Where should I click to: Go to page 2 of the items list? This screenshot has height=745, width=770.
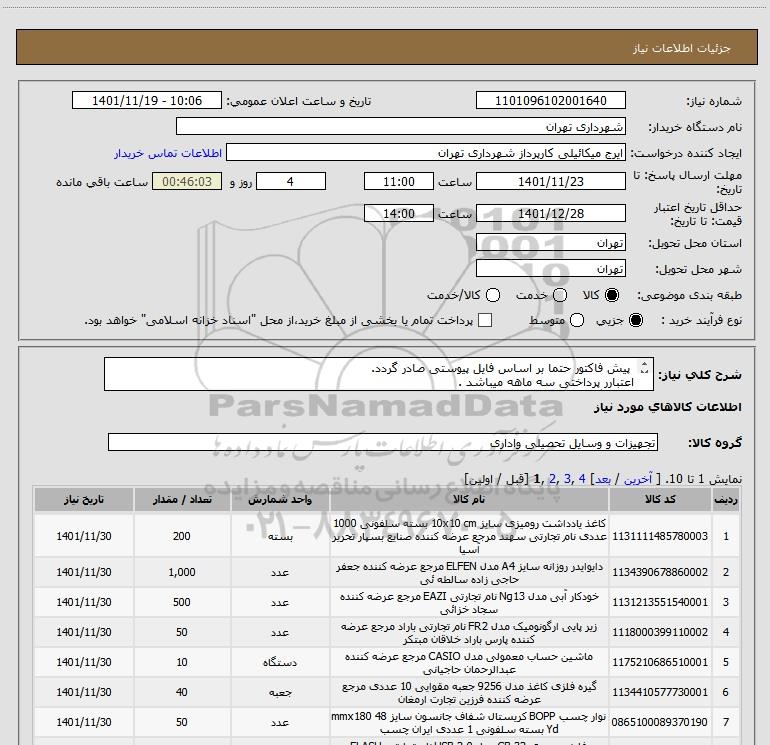[x=553, y=478]
